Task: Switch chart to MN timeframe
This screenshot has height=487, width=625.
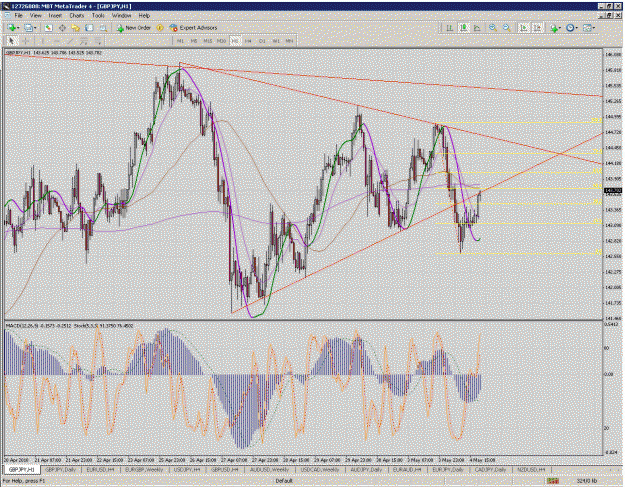Action: coord(289,41)
